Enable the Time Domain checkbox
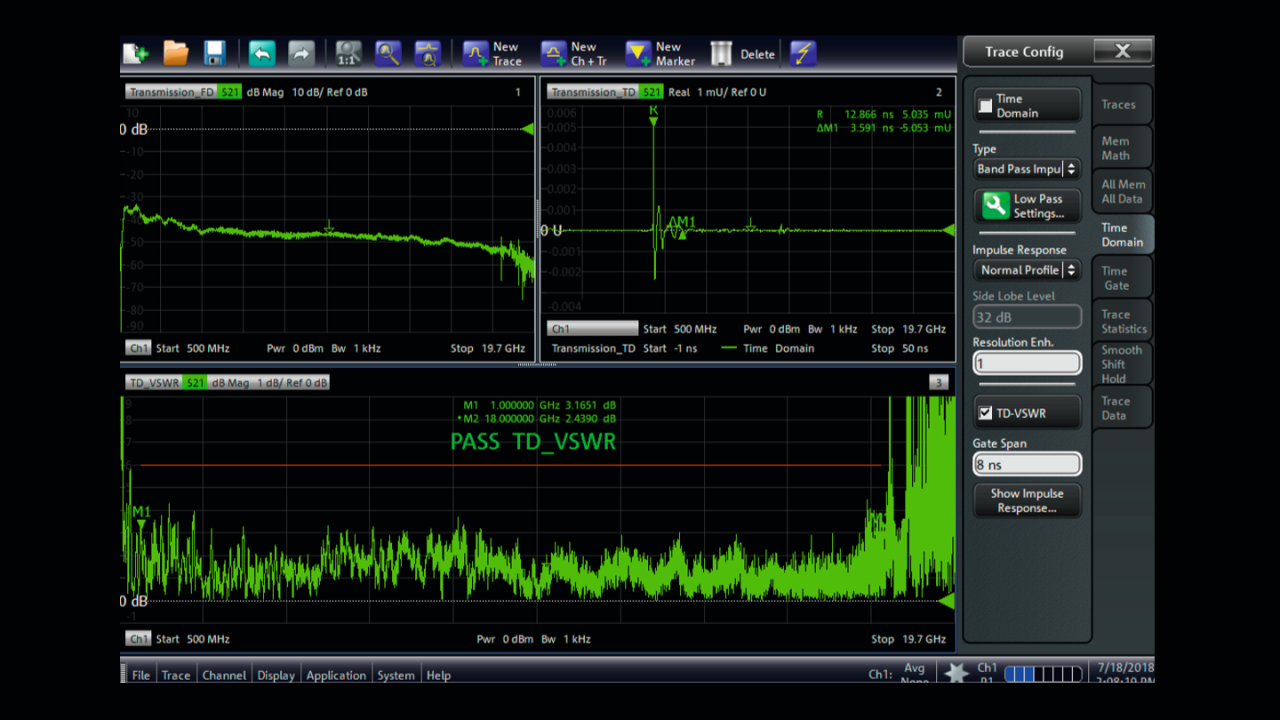Viewport: 1280px width, 720px height. click(x=986, y=106)
